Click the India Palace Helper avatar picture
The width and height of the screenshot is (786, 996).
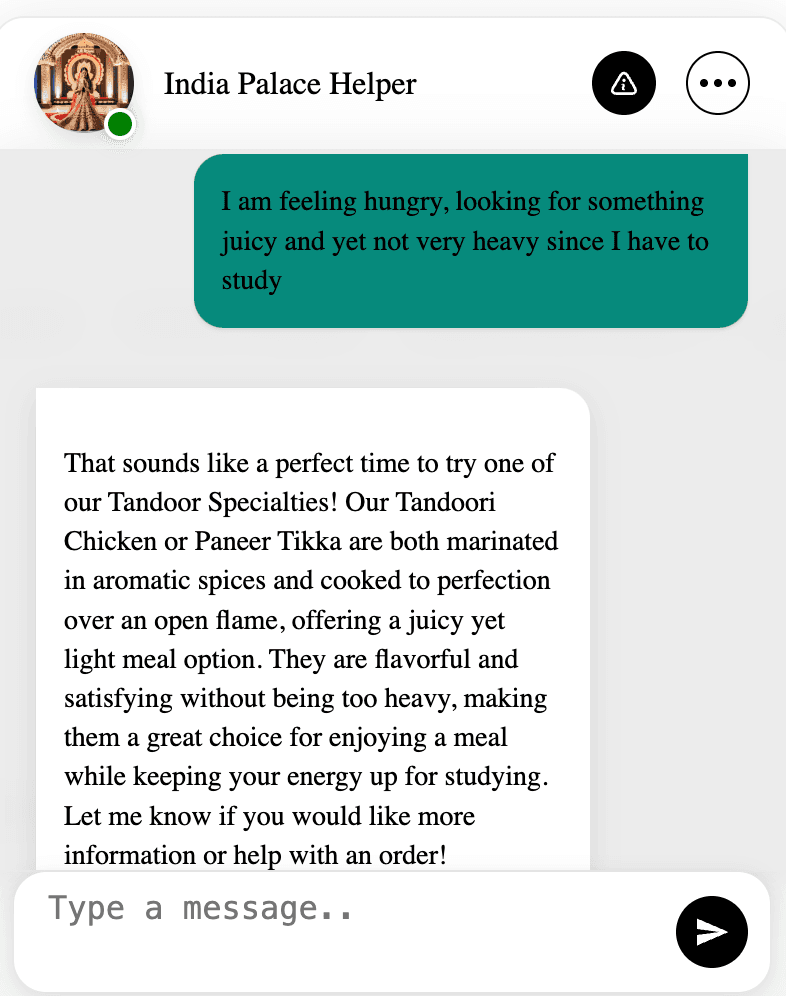pyautogui.click(x=84, y=83)
